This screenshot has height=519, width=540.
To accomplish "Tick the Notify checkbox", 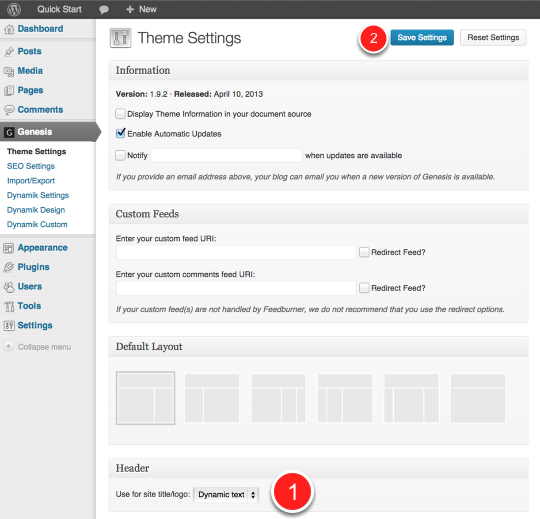I will 120,155.
